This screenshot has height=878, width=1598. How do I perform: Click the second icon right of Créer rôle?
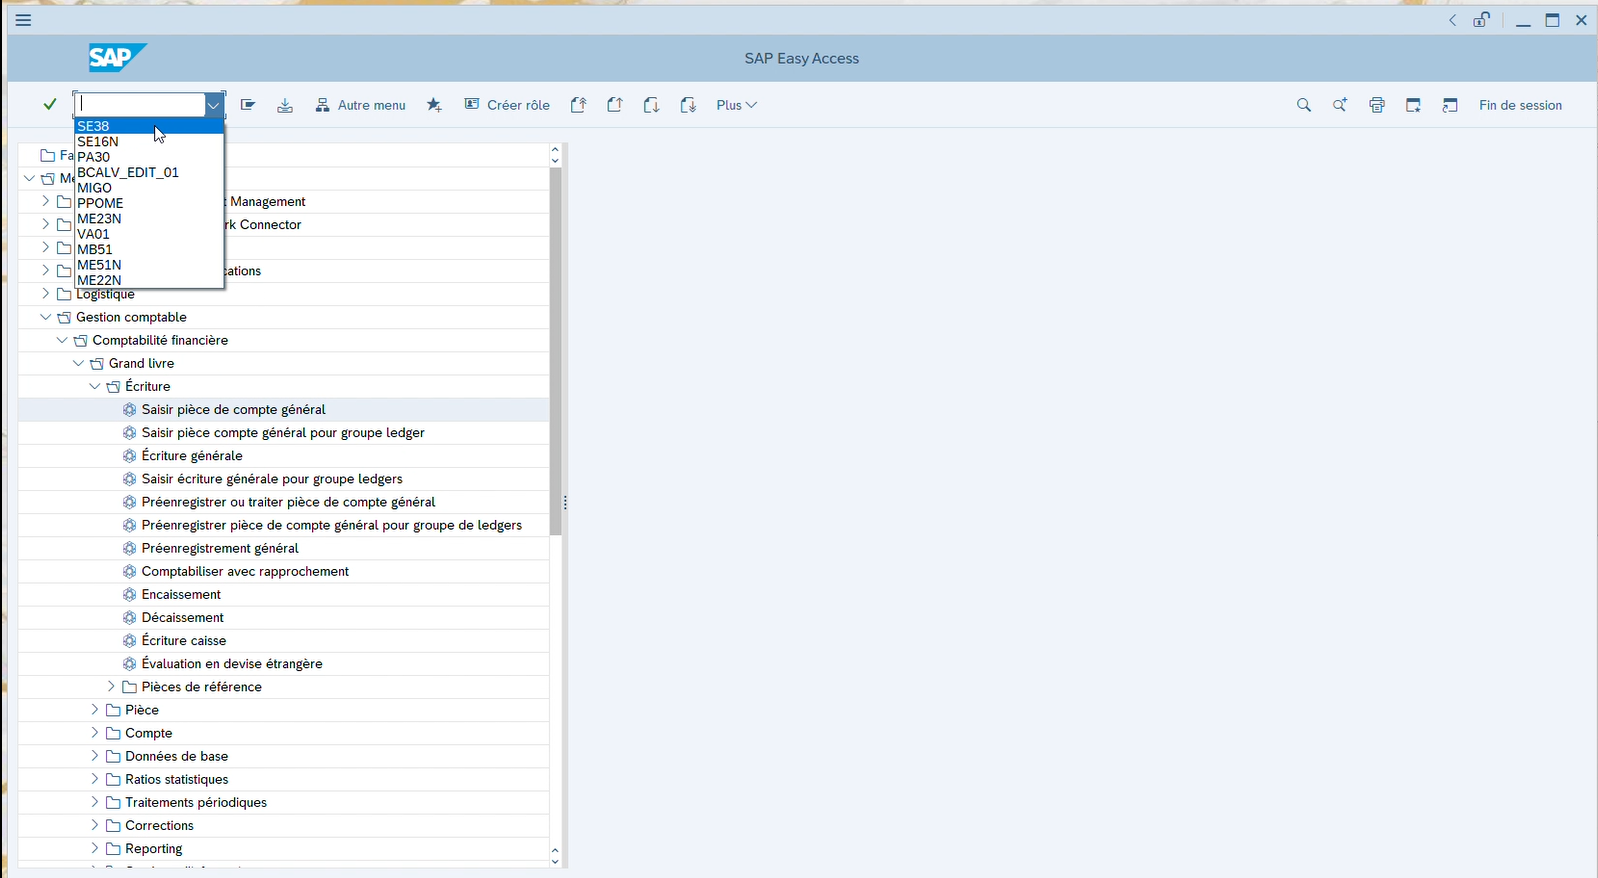(x=615, y=105)
